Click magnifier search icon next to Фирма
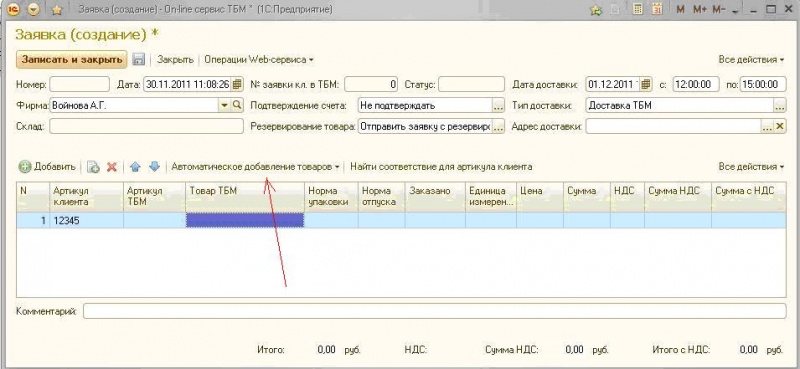Screen dimensions: 800x369 [237, 106]
